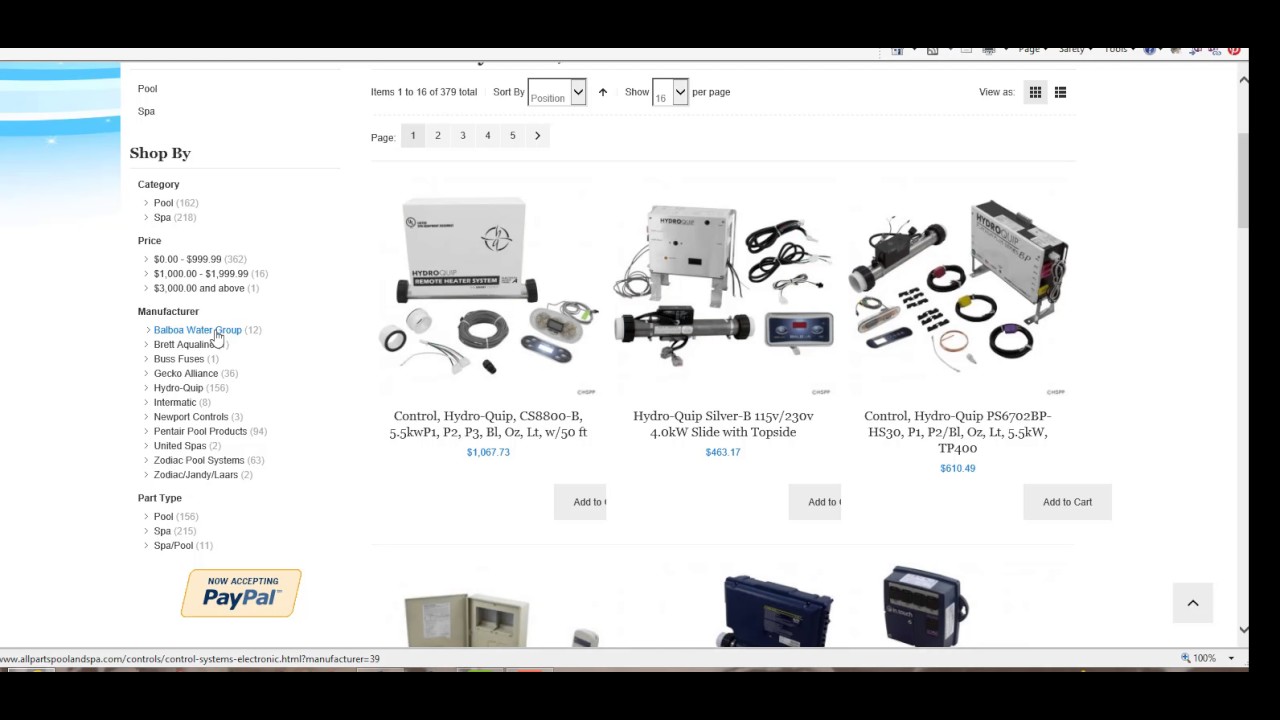Open the Spa link above Shop By

coord(146,111)
